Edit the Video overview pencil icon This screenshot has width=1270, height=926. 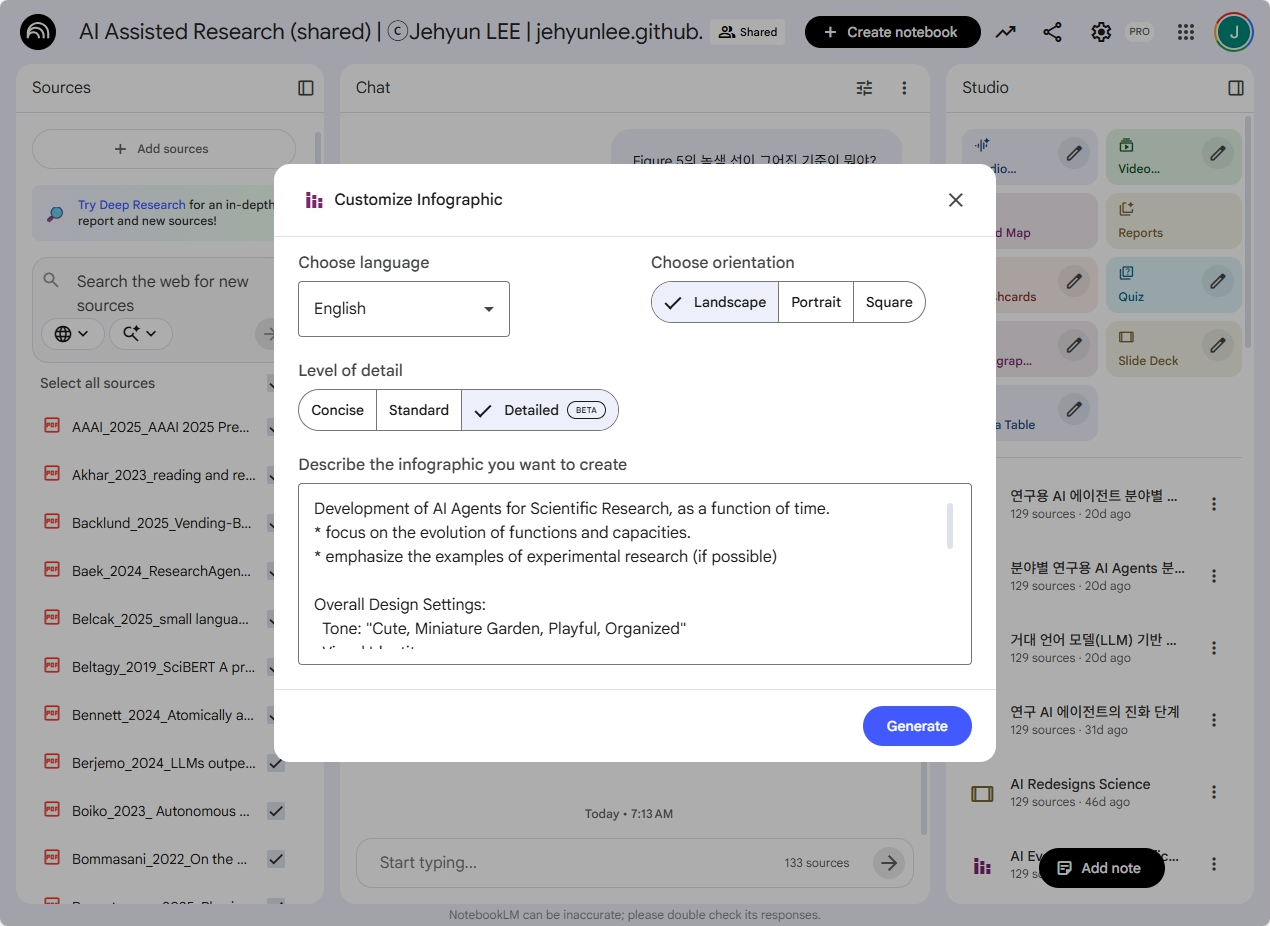(x=1217, y=154)
